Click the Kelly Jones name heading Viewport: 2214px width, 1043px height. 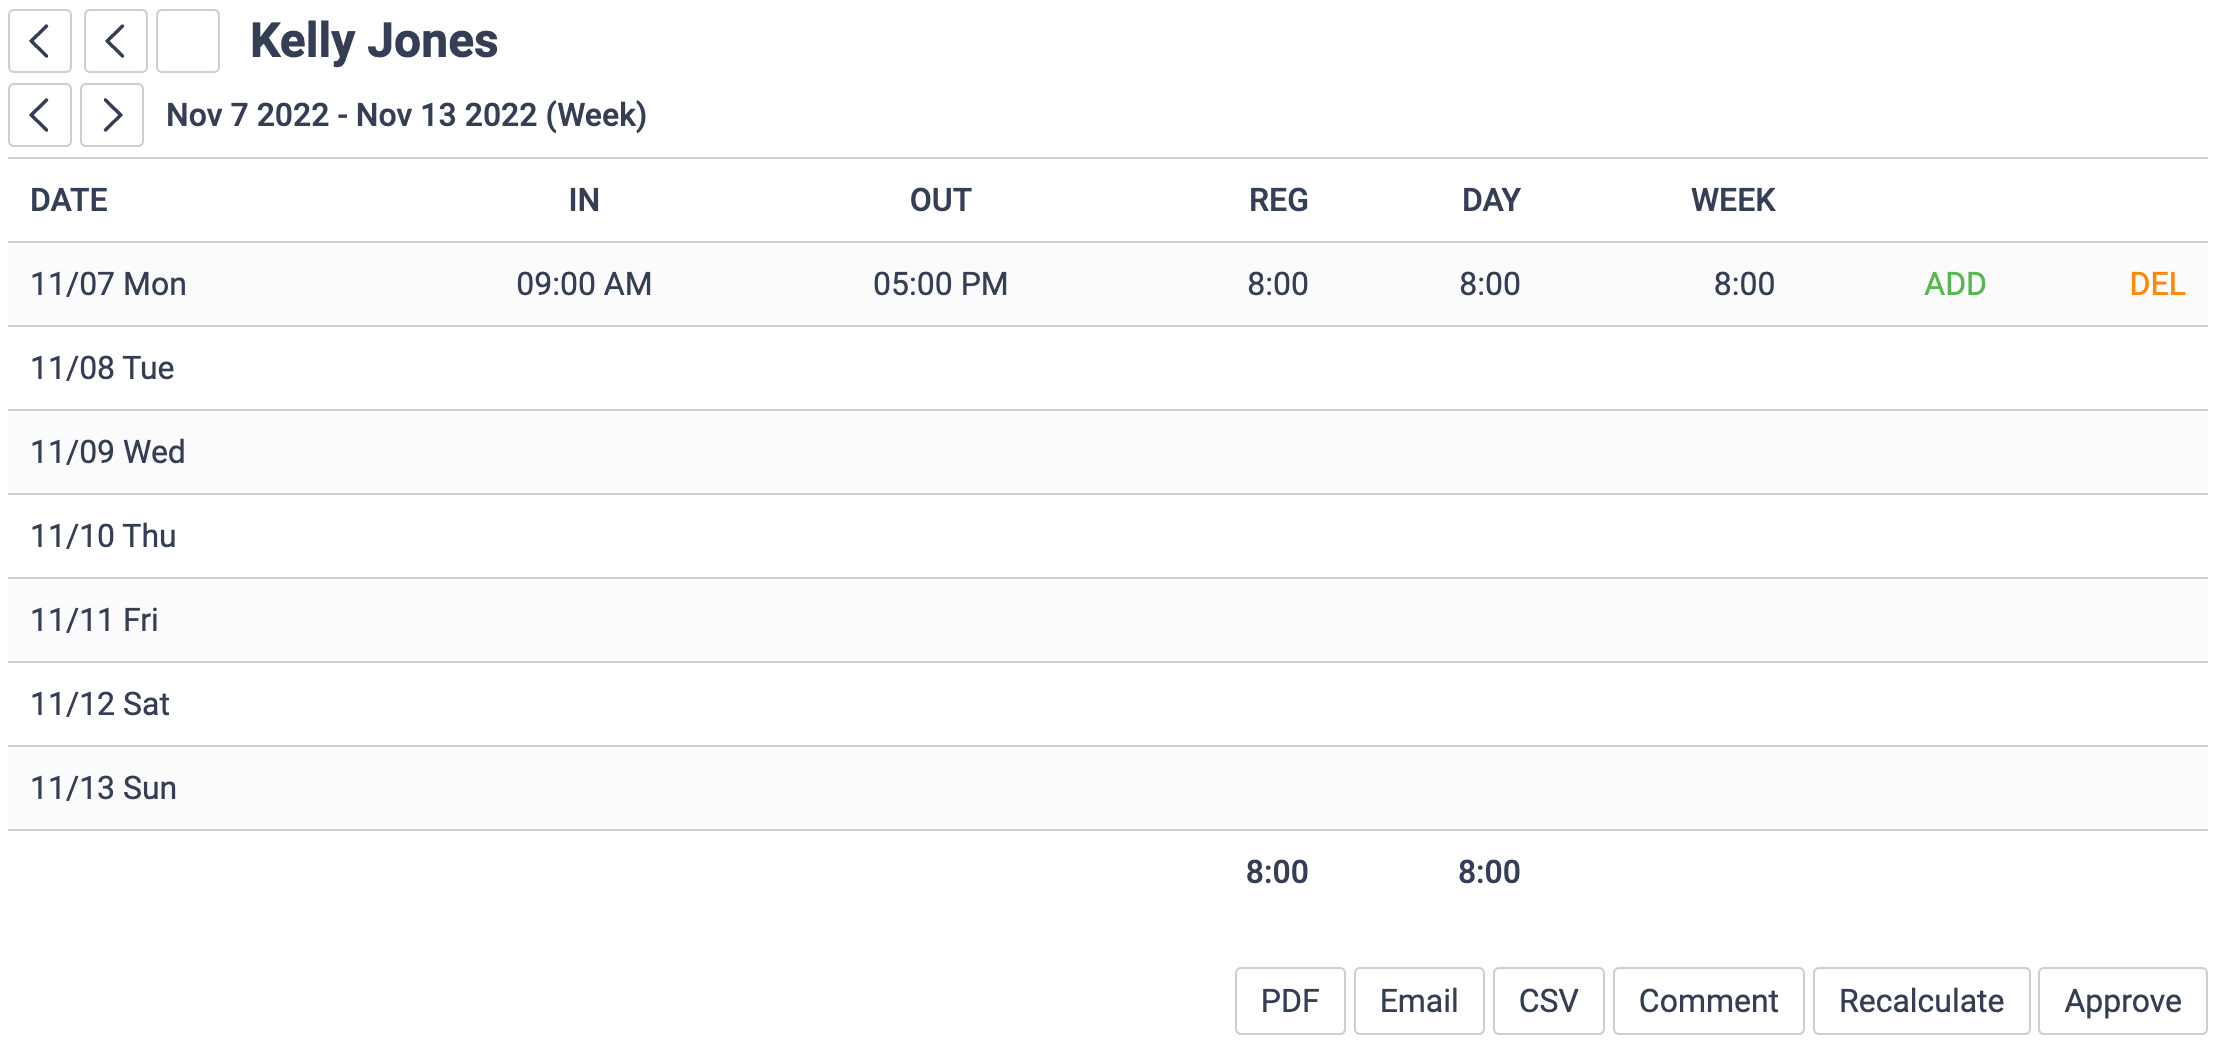click(374, 40)
